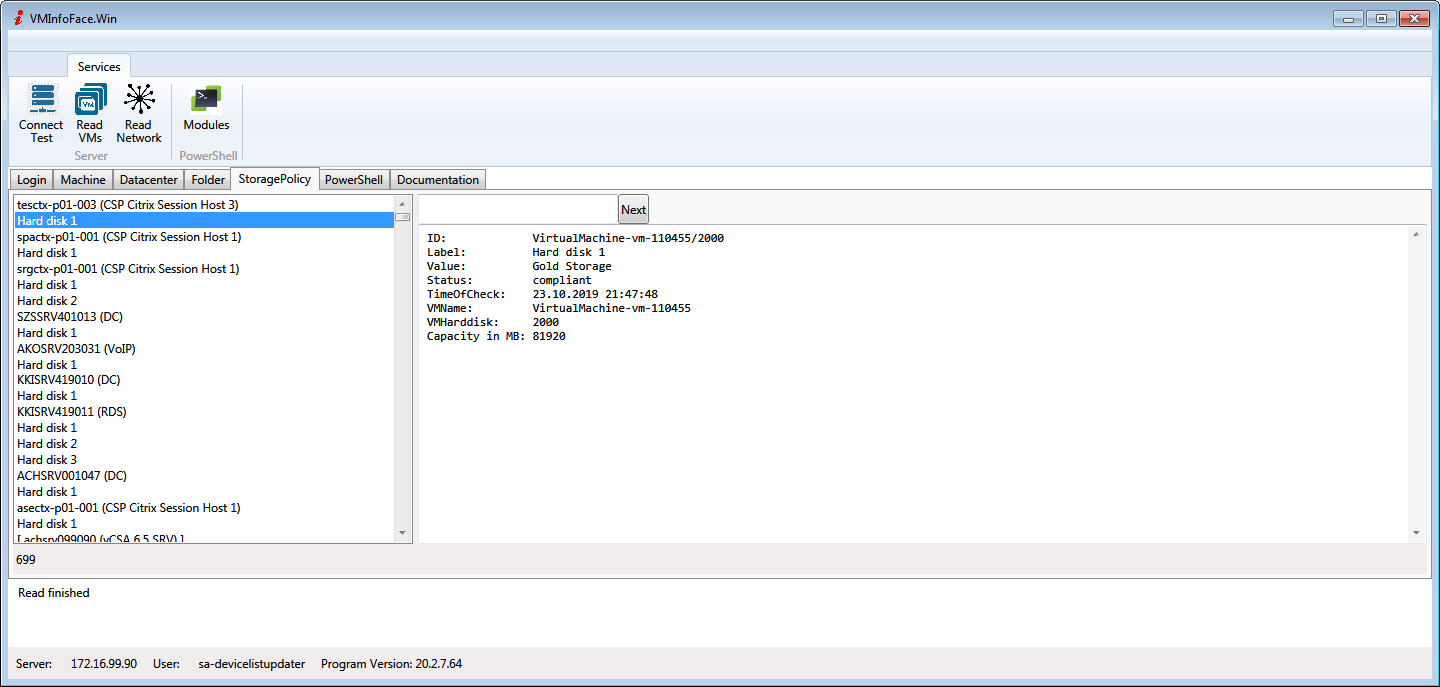
Task: Open the Datacenter tab
Action: click(x=148, y=180)
